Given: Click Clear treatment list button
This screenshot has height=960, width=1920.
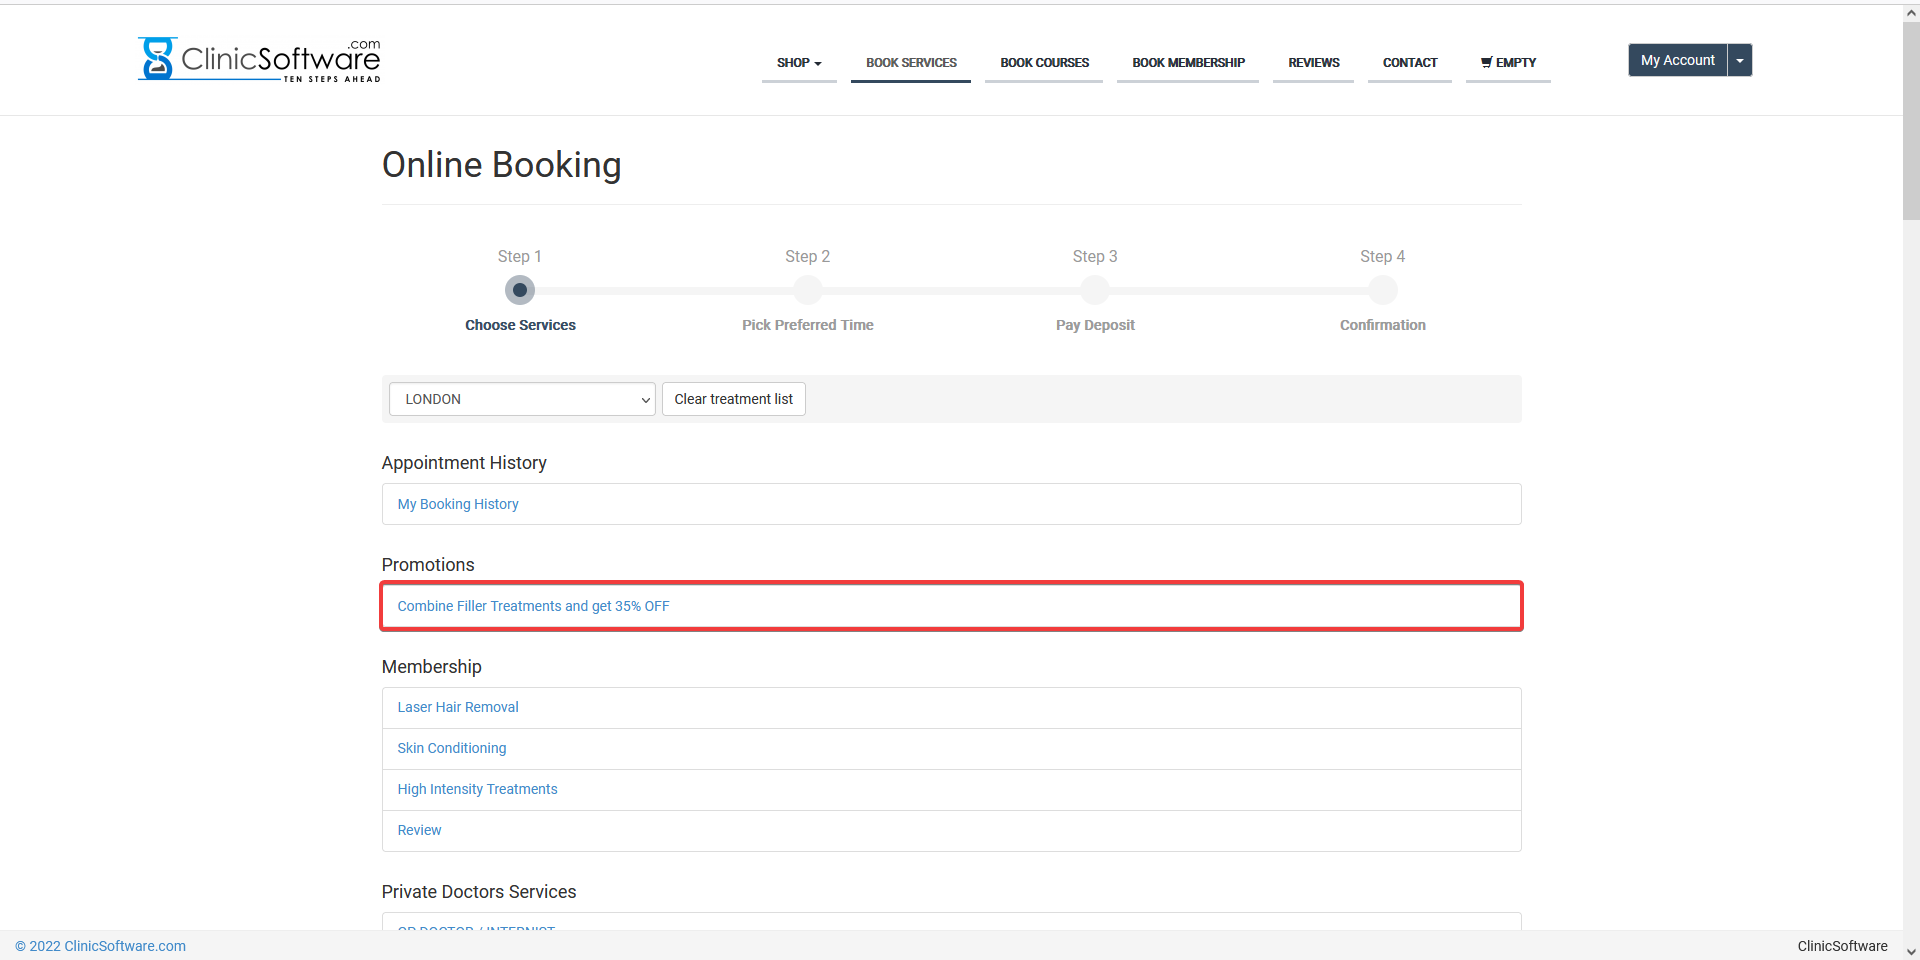Looking at the screenshot, I should click(733, 399).
